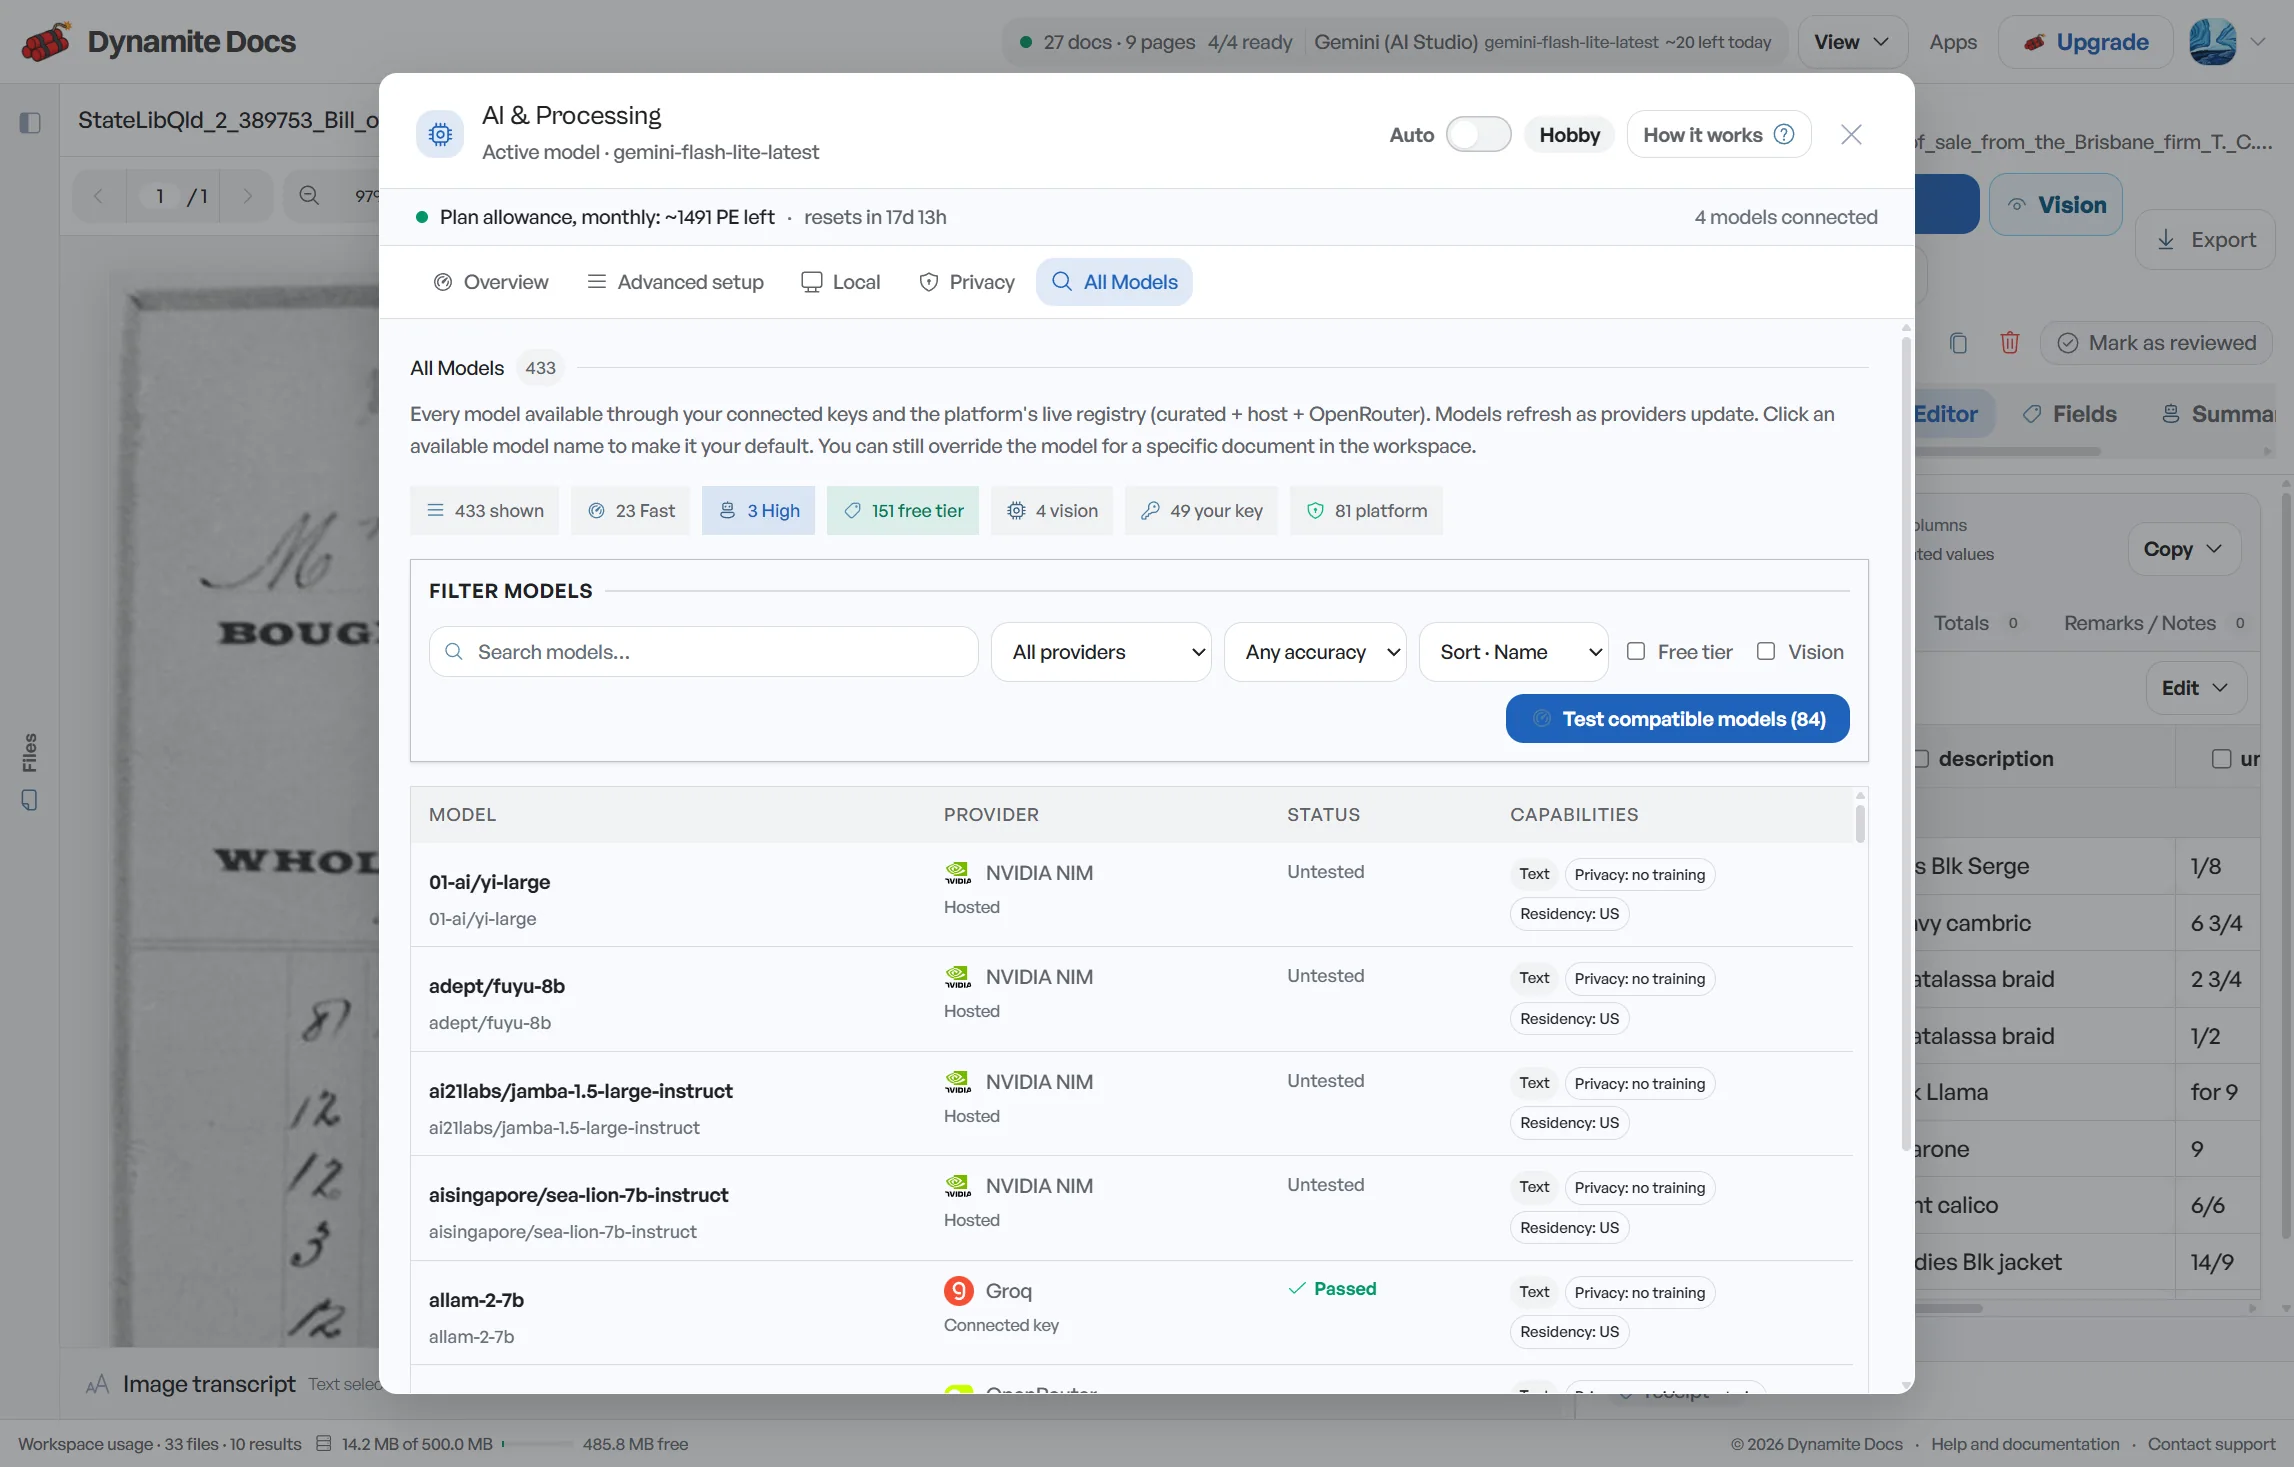The height and width of the screenshot is (1467, 2294).
Task: Open Help and documentation link
Action: [x=2025, y=1444]
